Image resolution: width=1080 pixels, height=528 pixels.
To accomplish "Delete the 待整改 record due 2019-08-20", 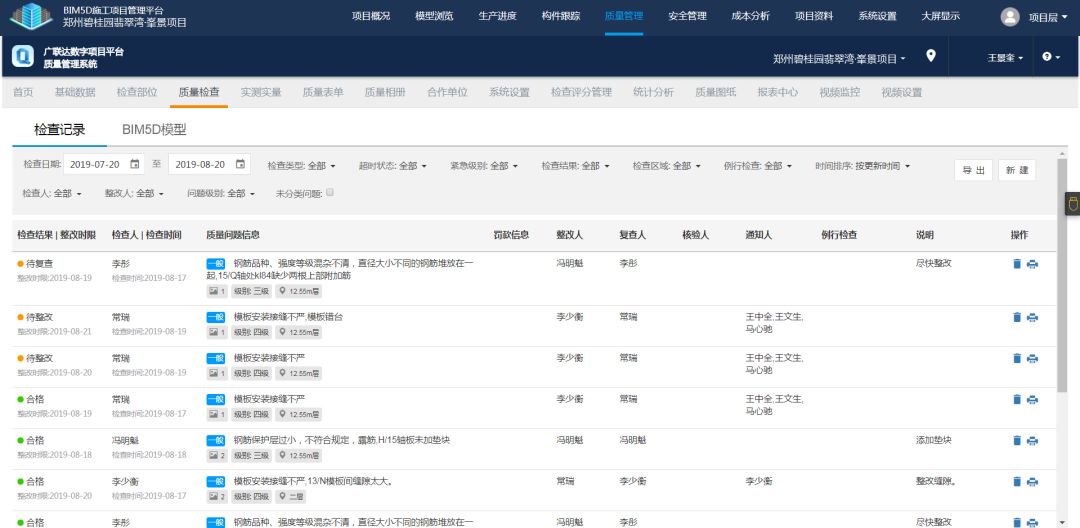I will 1017,359.
